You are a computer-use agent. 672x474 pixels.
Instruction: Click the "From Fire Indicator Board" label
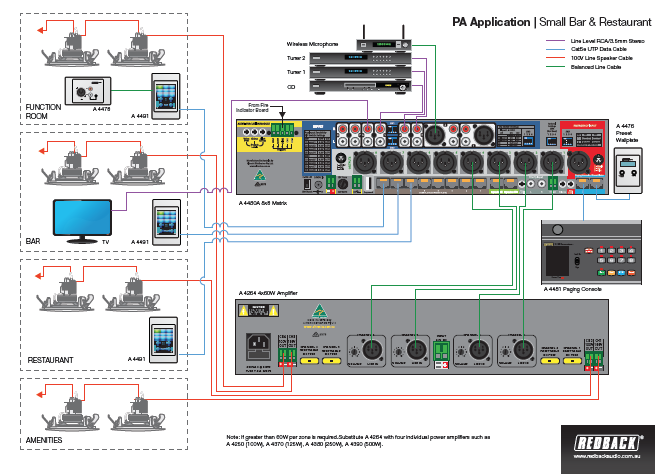coord(252,108)
